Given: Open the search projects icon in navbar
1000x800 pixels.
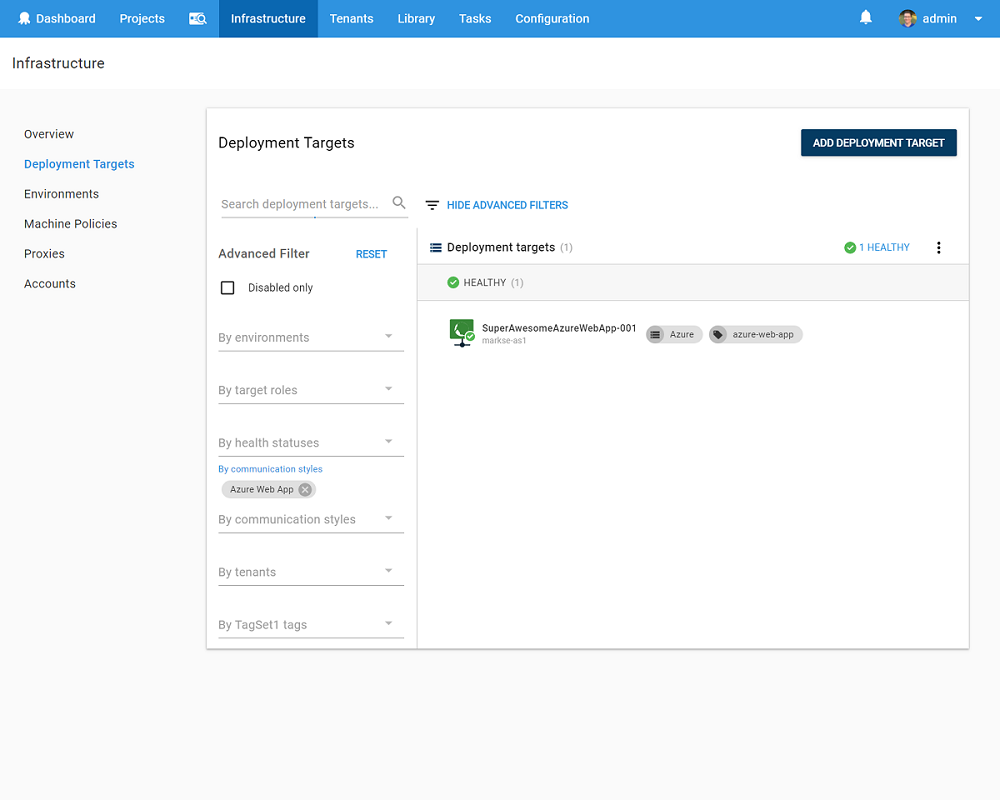Looking at the screenshot, I should (x=198, y=19).
